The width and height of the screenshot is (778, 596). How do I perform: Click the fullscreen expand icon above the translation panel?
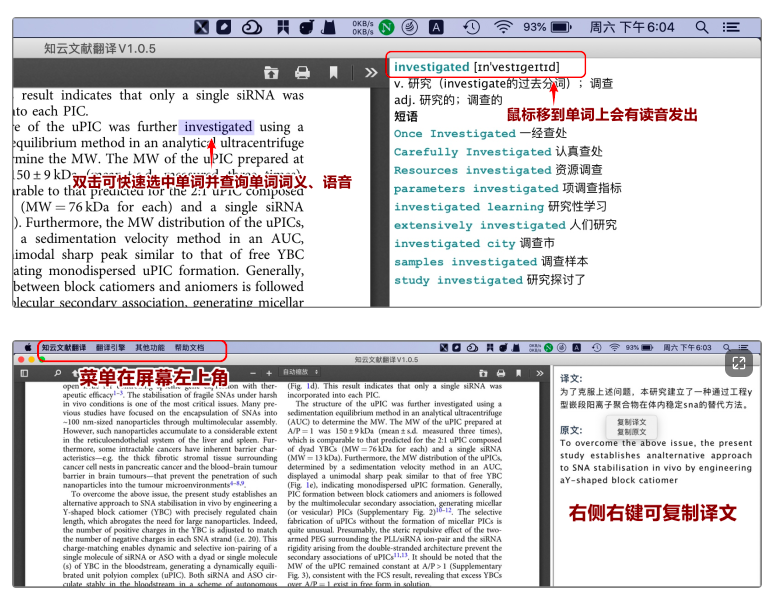tap(739, 365)
